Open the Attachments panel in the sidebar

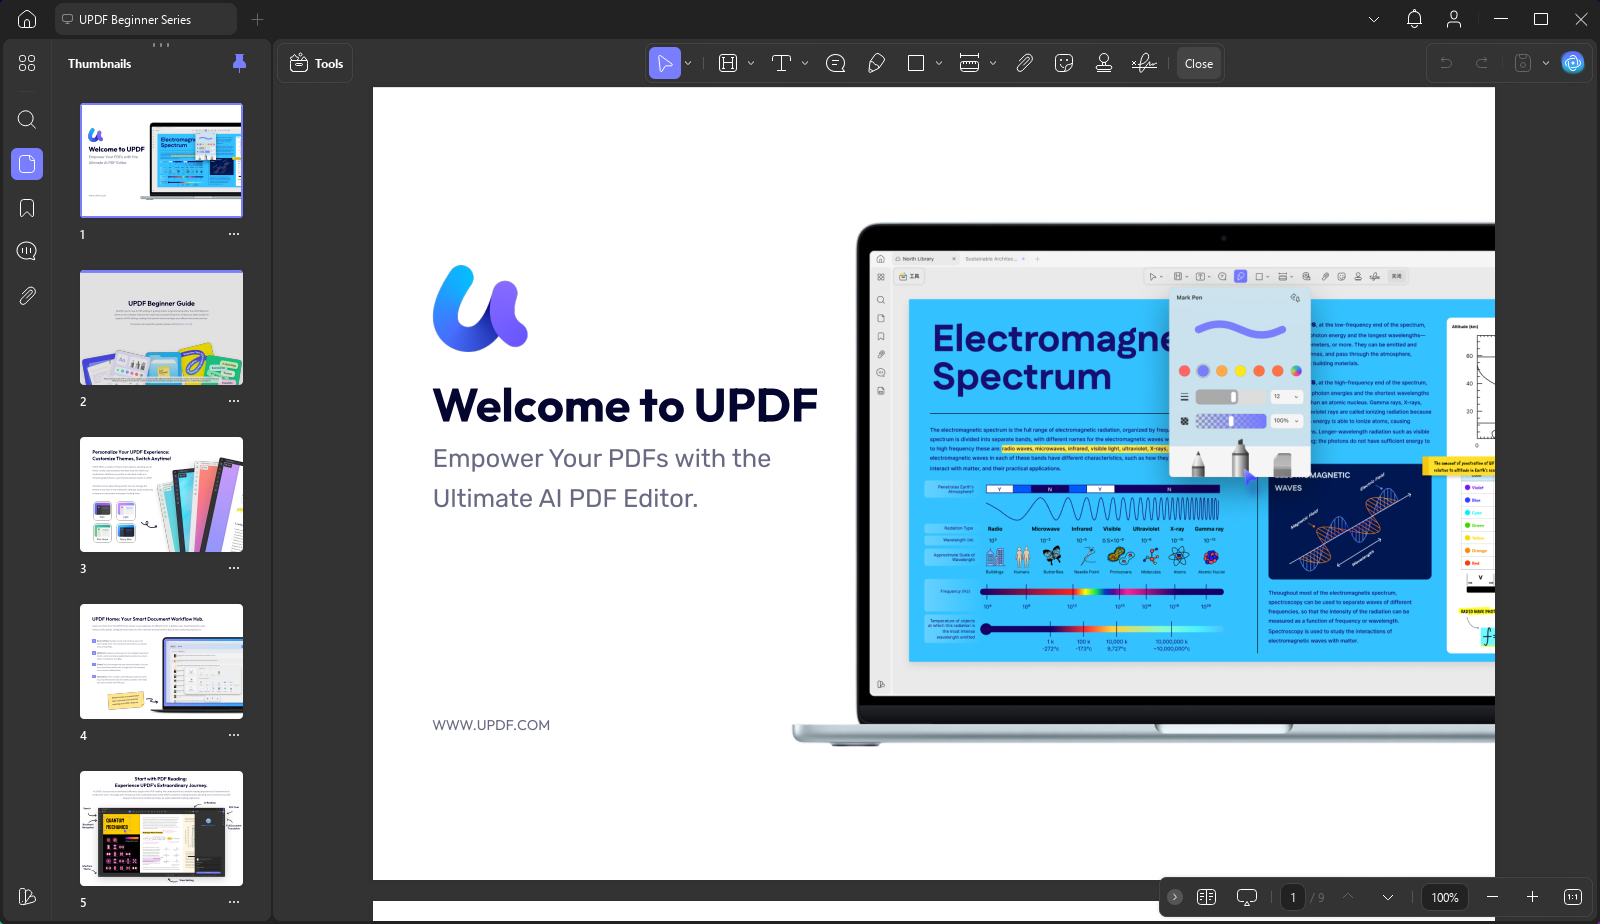(27, 296)
